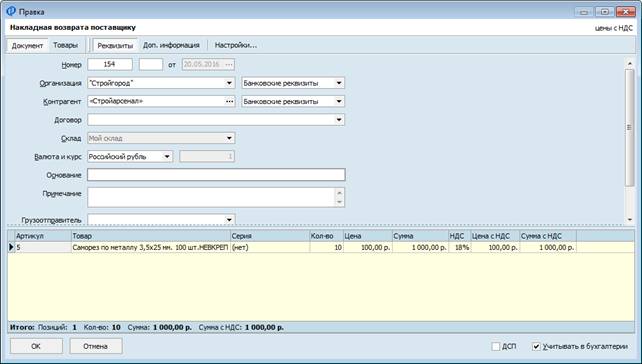The width and height of the screenshot is (642, 364).
Task: Click the ellipsis button next to Контрагент field
Action: click(x=230, y=101)
